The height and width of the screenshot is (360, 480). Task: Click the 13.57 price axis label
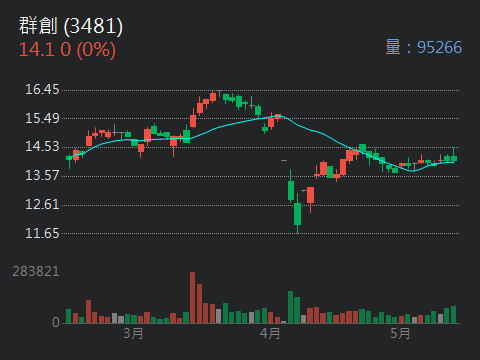[42, 175]
